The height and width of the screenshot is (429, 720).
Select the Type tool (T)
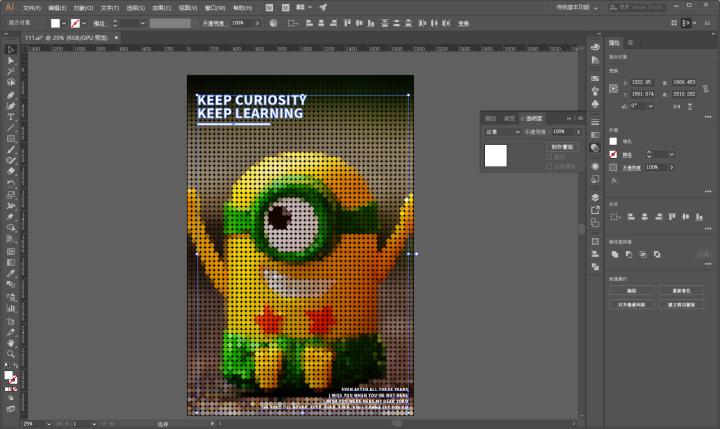[11, 116]
